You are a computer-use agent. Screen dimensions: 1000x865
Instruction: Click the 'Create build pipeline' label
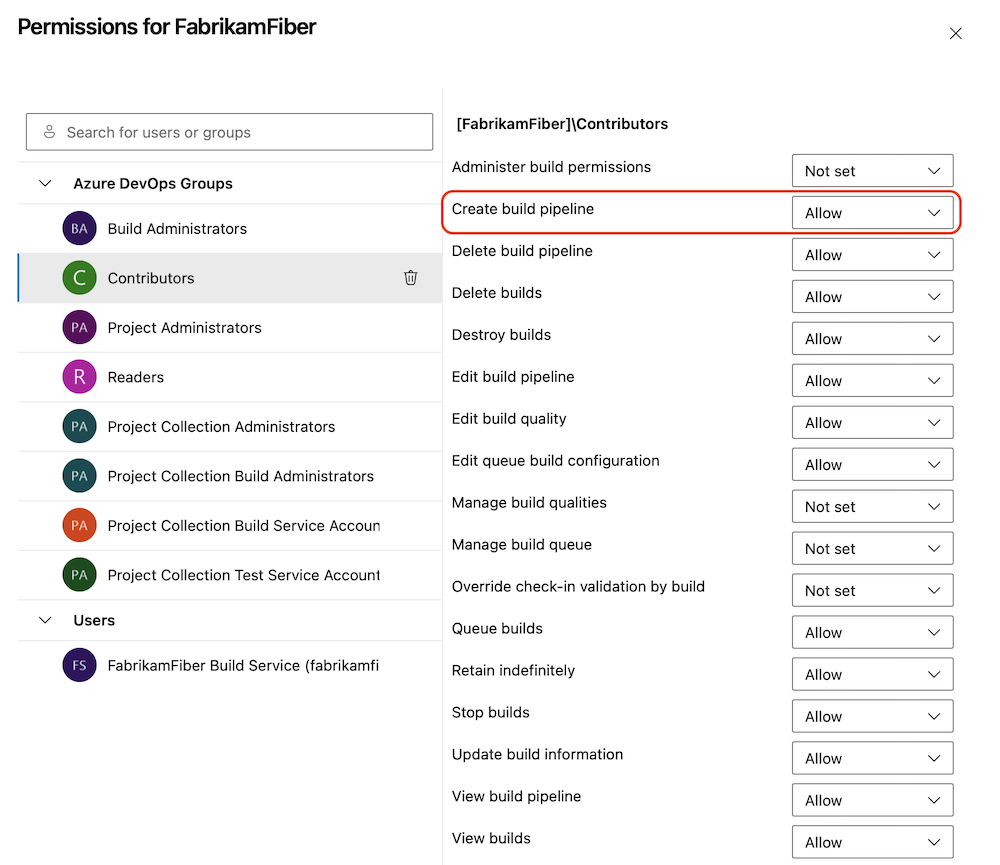point(523,209)
